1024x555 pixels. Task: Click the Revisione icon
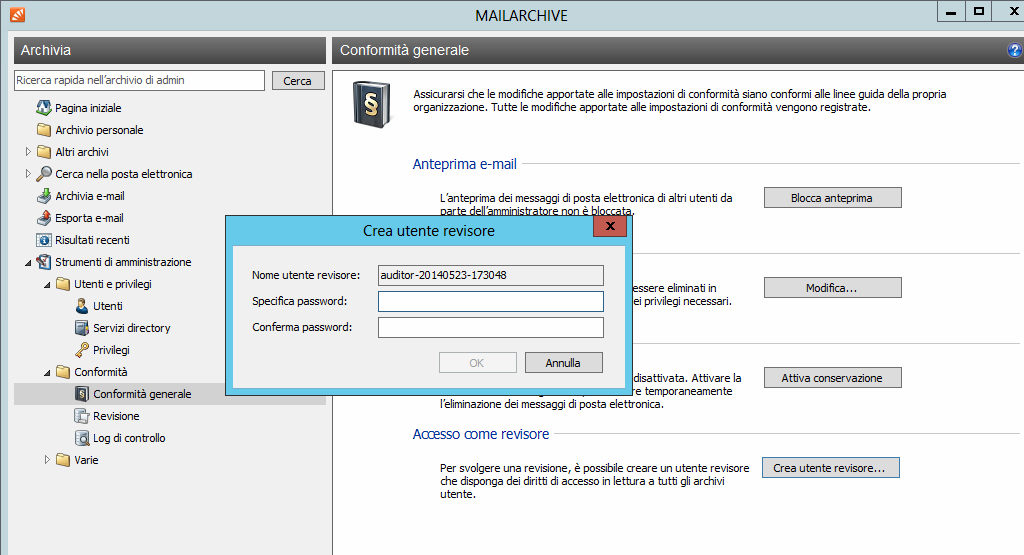82,416
